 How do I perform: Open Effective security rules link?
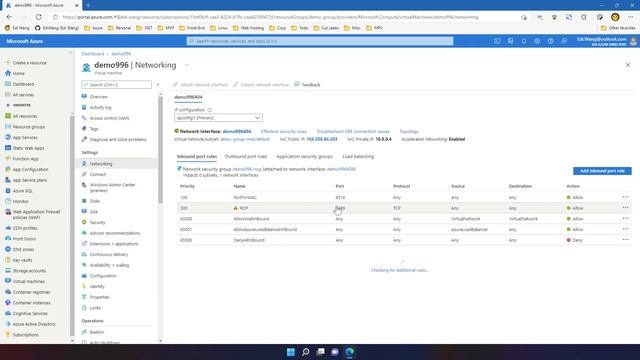[x=284, y=131]
